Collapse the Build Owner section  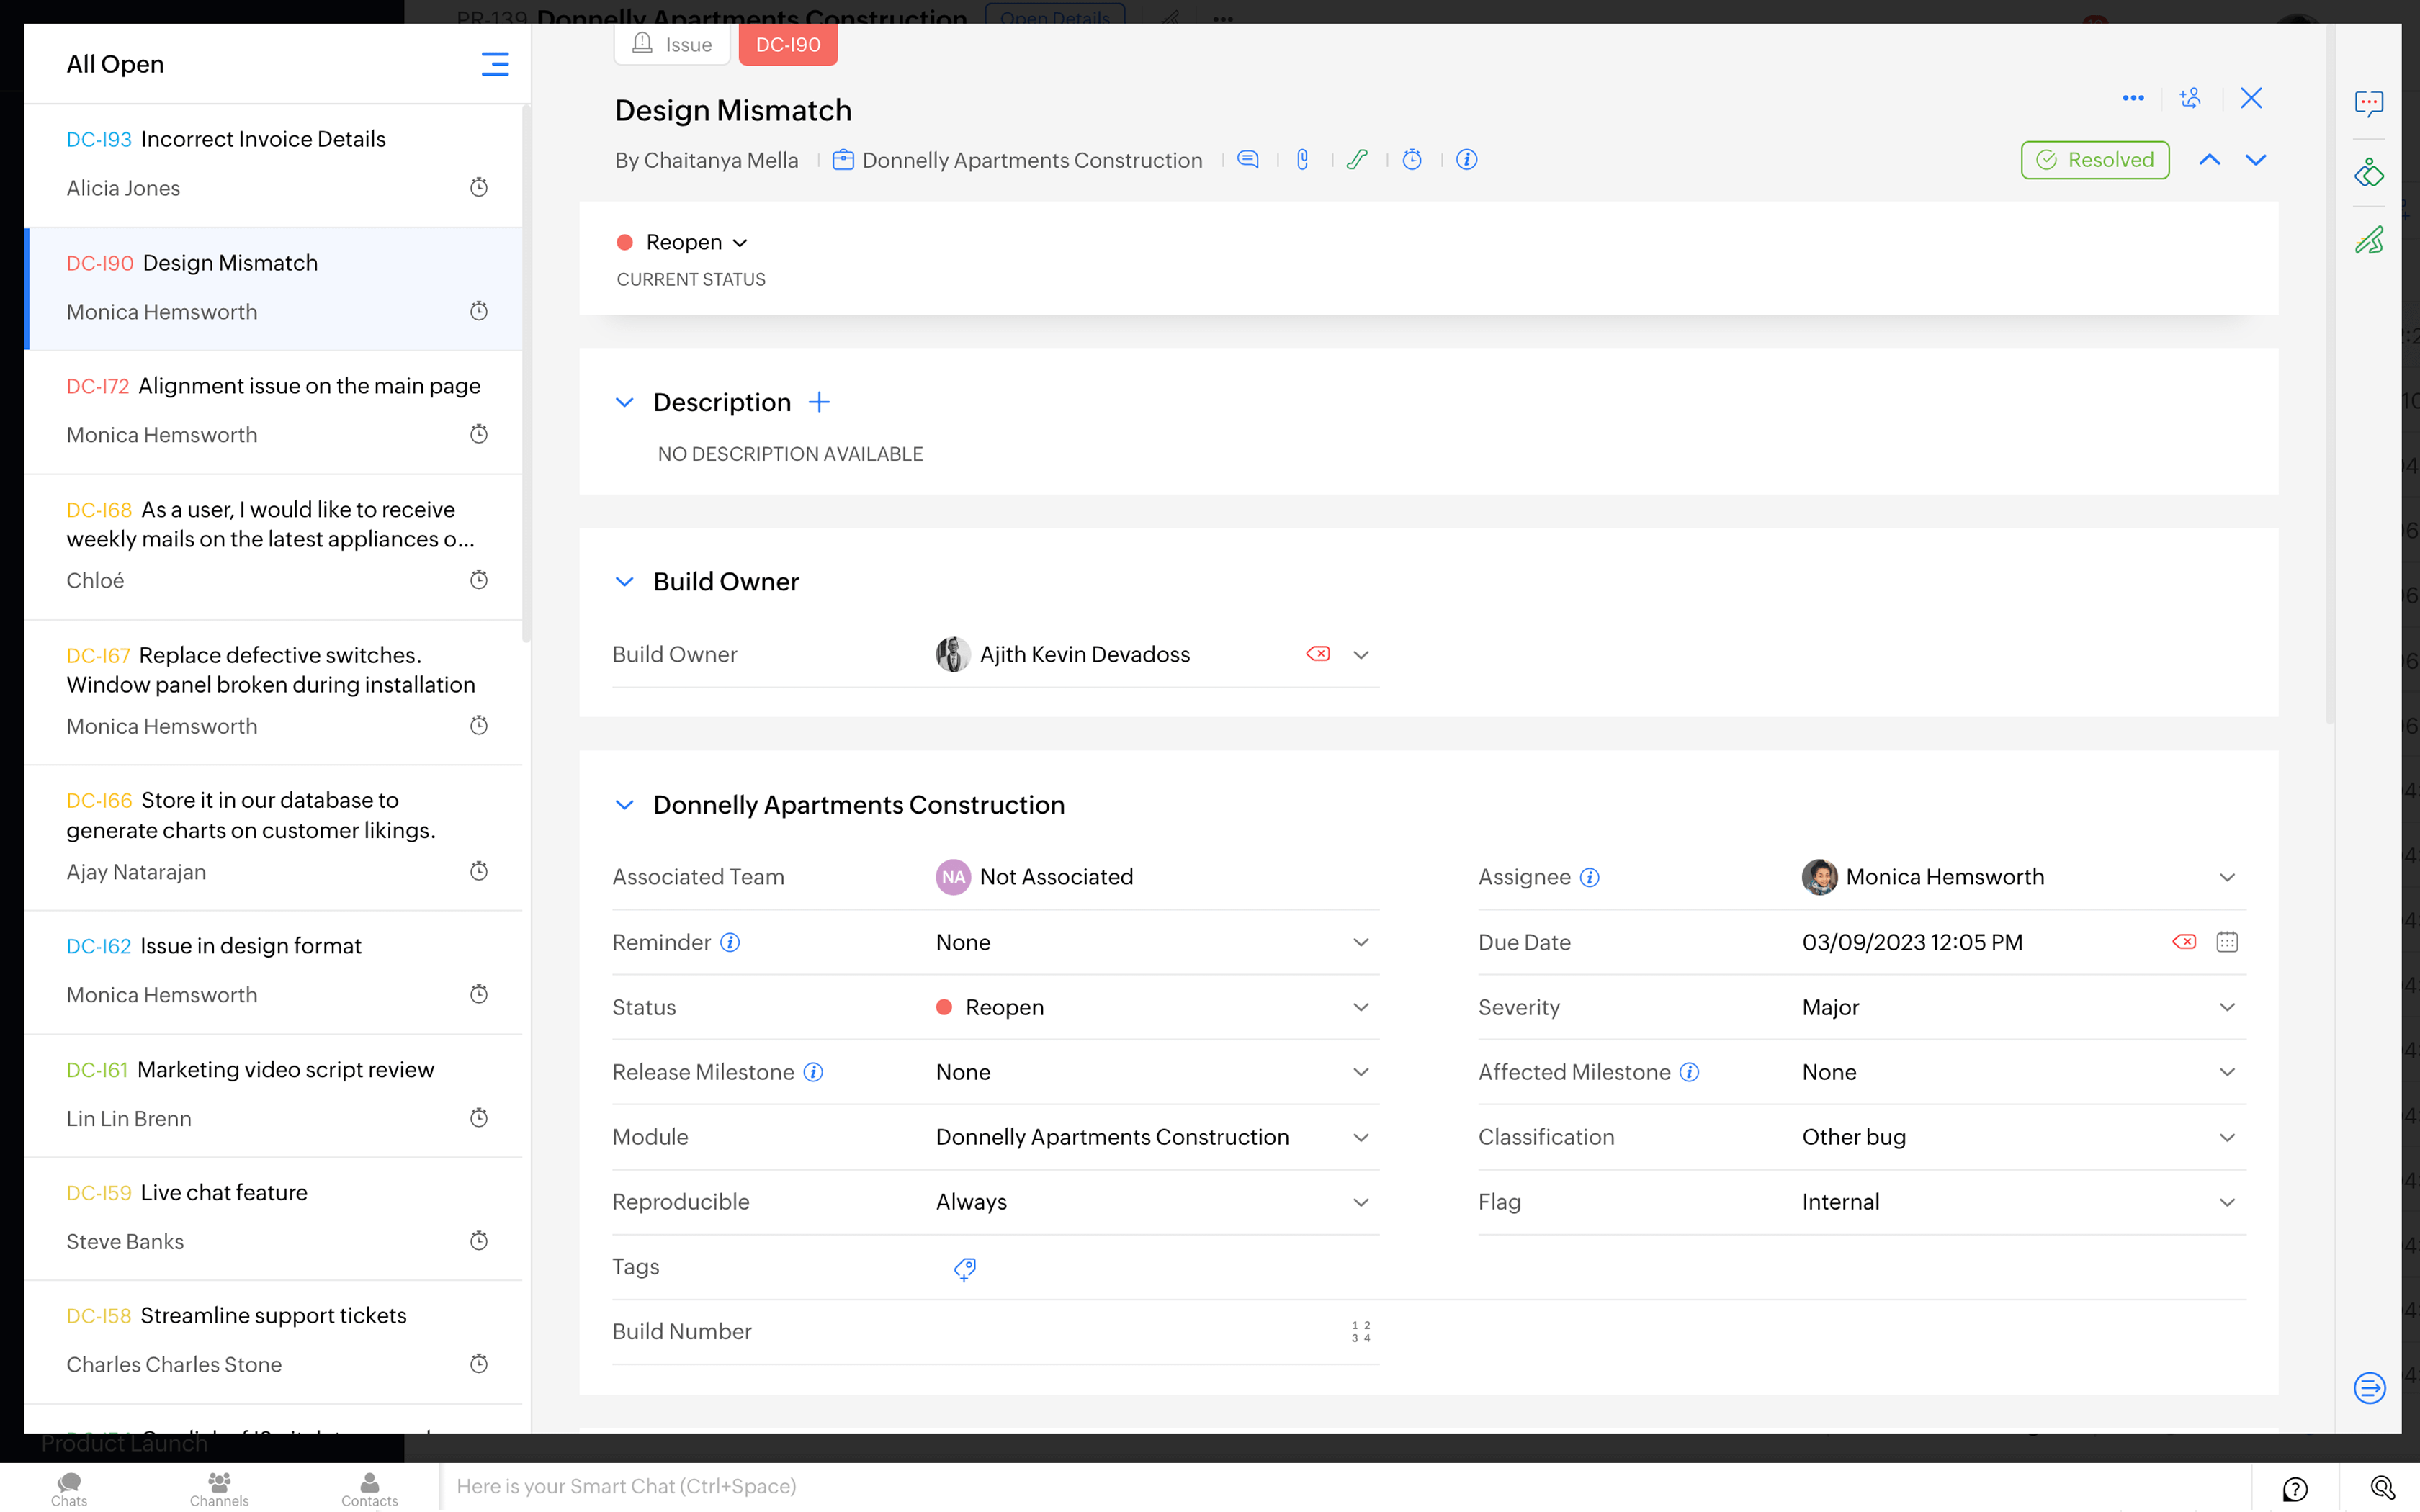[x=624, y=582]
